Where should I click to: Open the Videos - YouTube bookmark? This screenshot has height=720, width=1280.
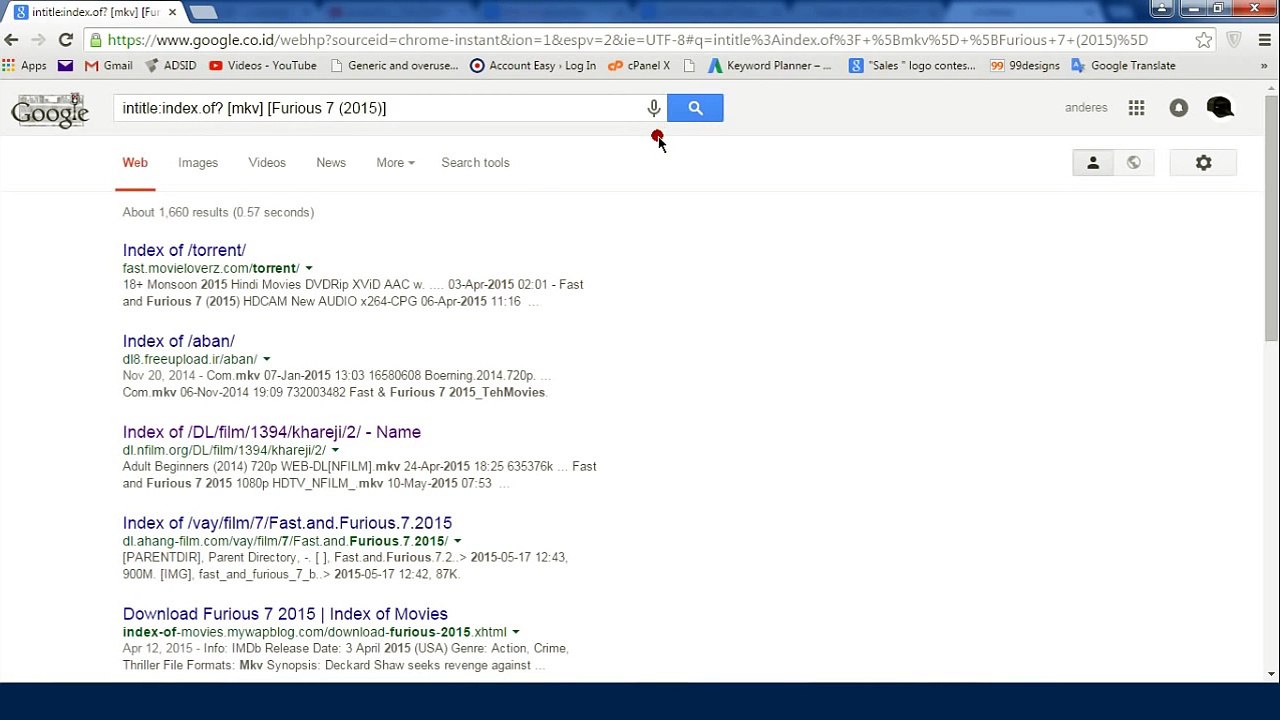point(263,66)
